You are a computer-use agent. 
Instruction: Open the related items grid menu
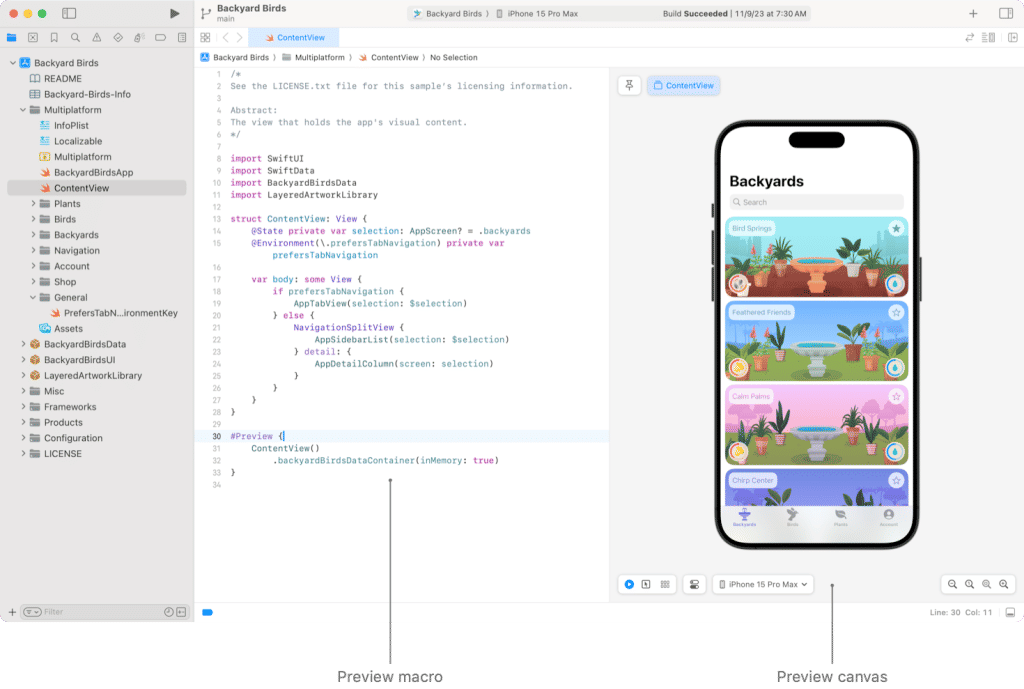tap(205, 37)
